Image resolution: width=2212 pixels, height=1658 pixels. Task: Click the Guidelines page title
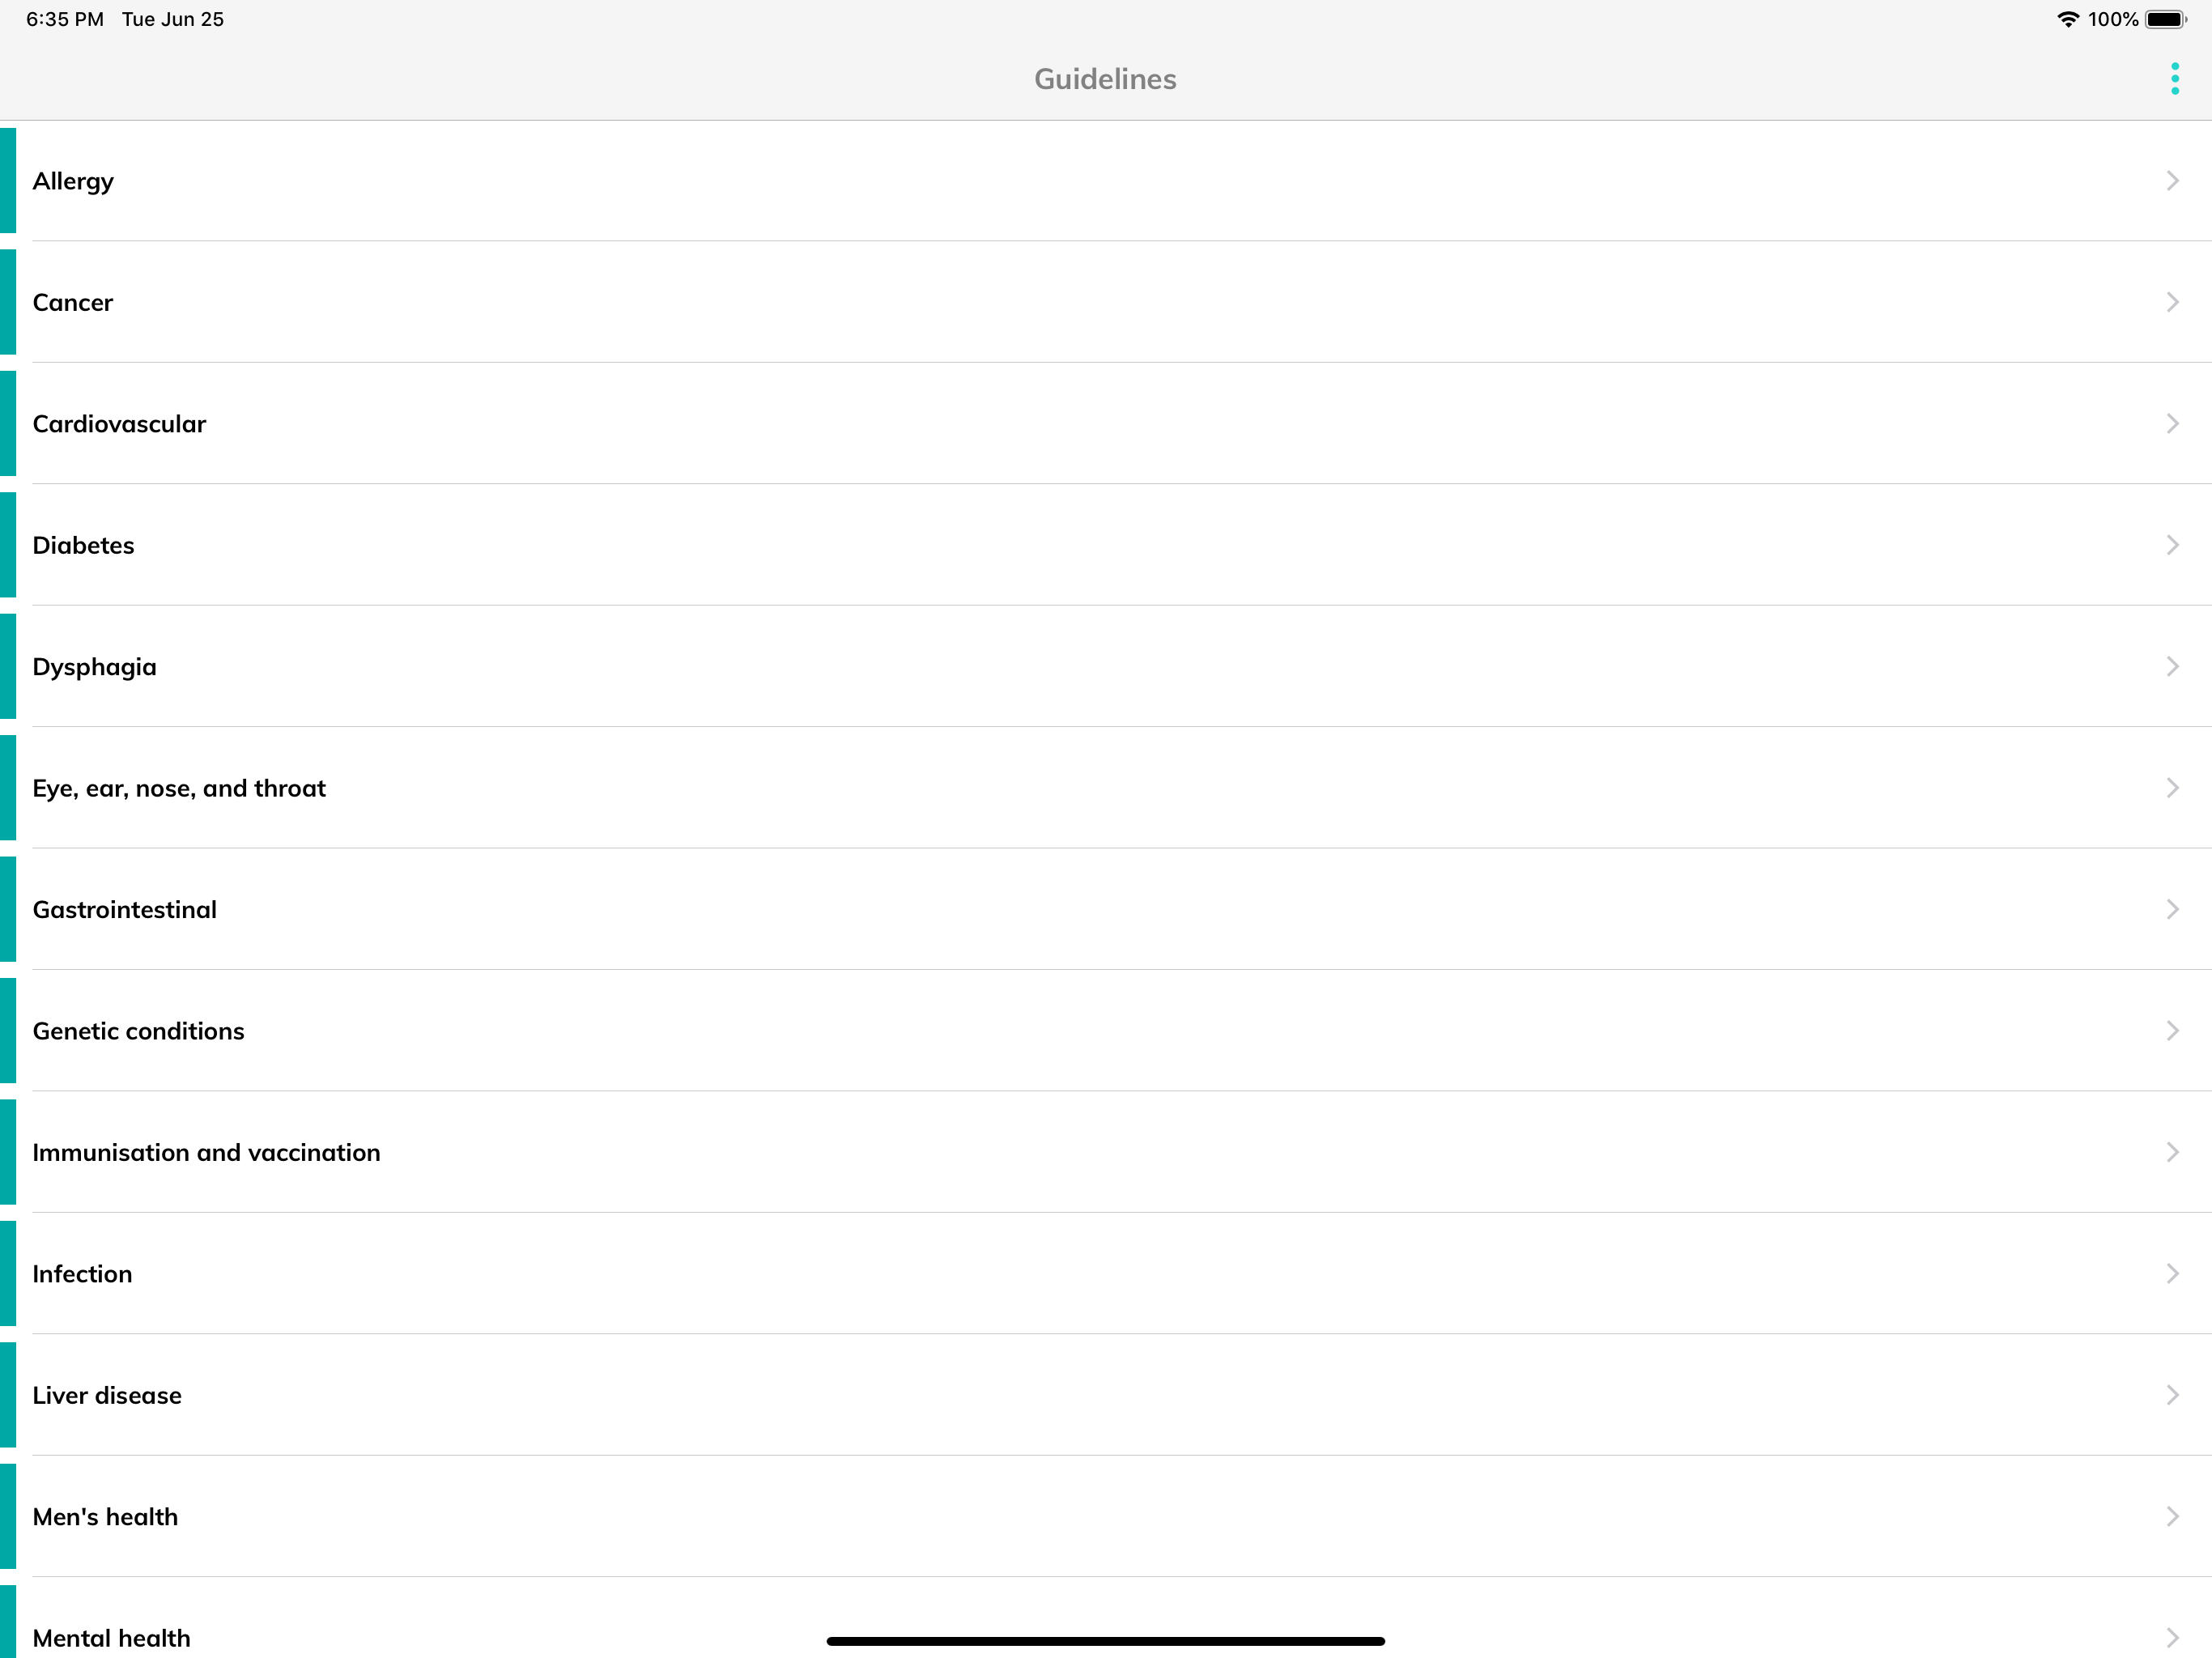pos(1105,79)
